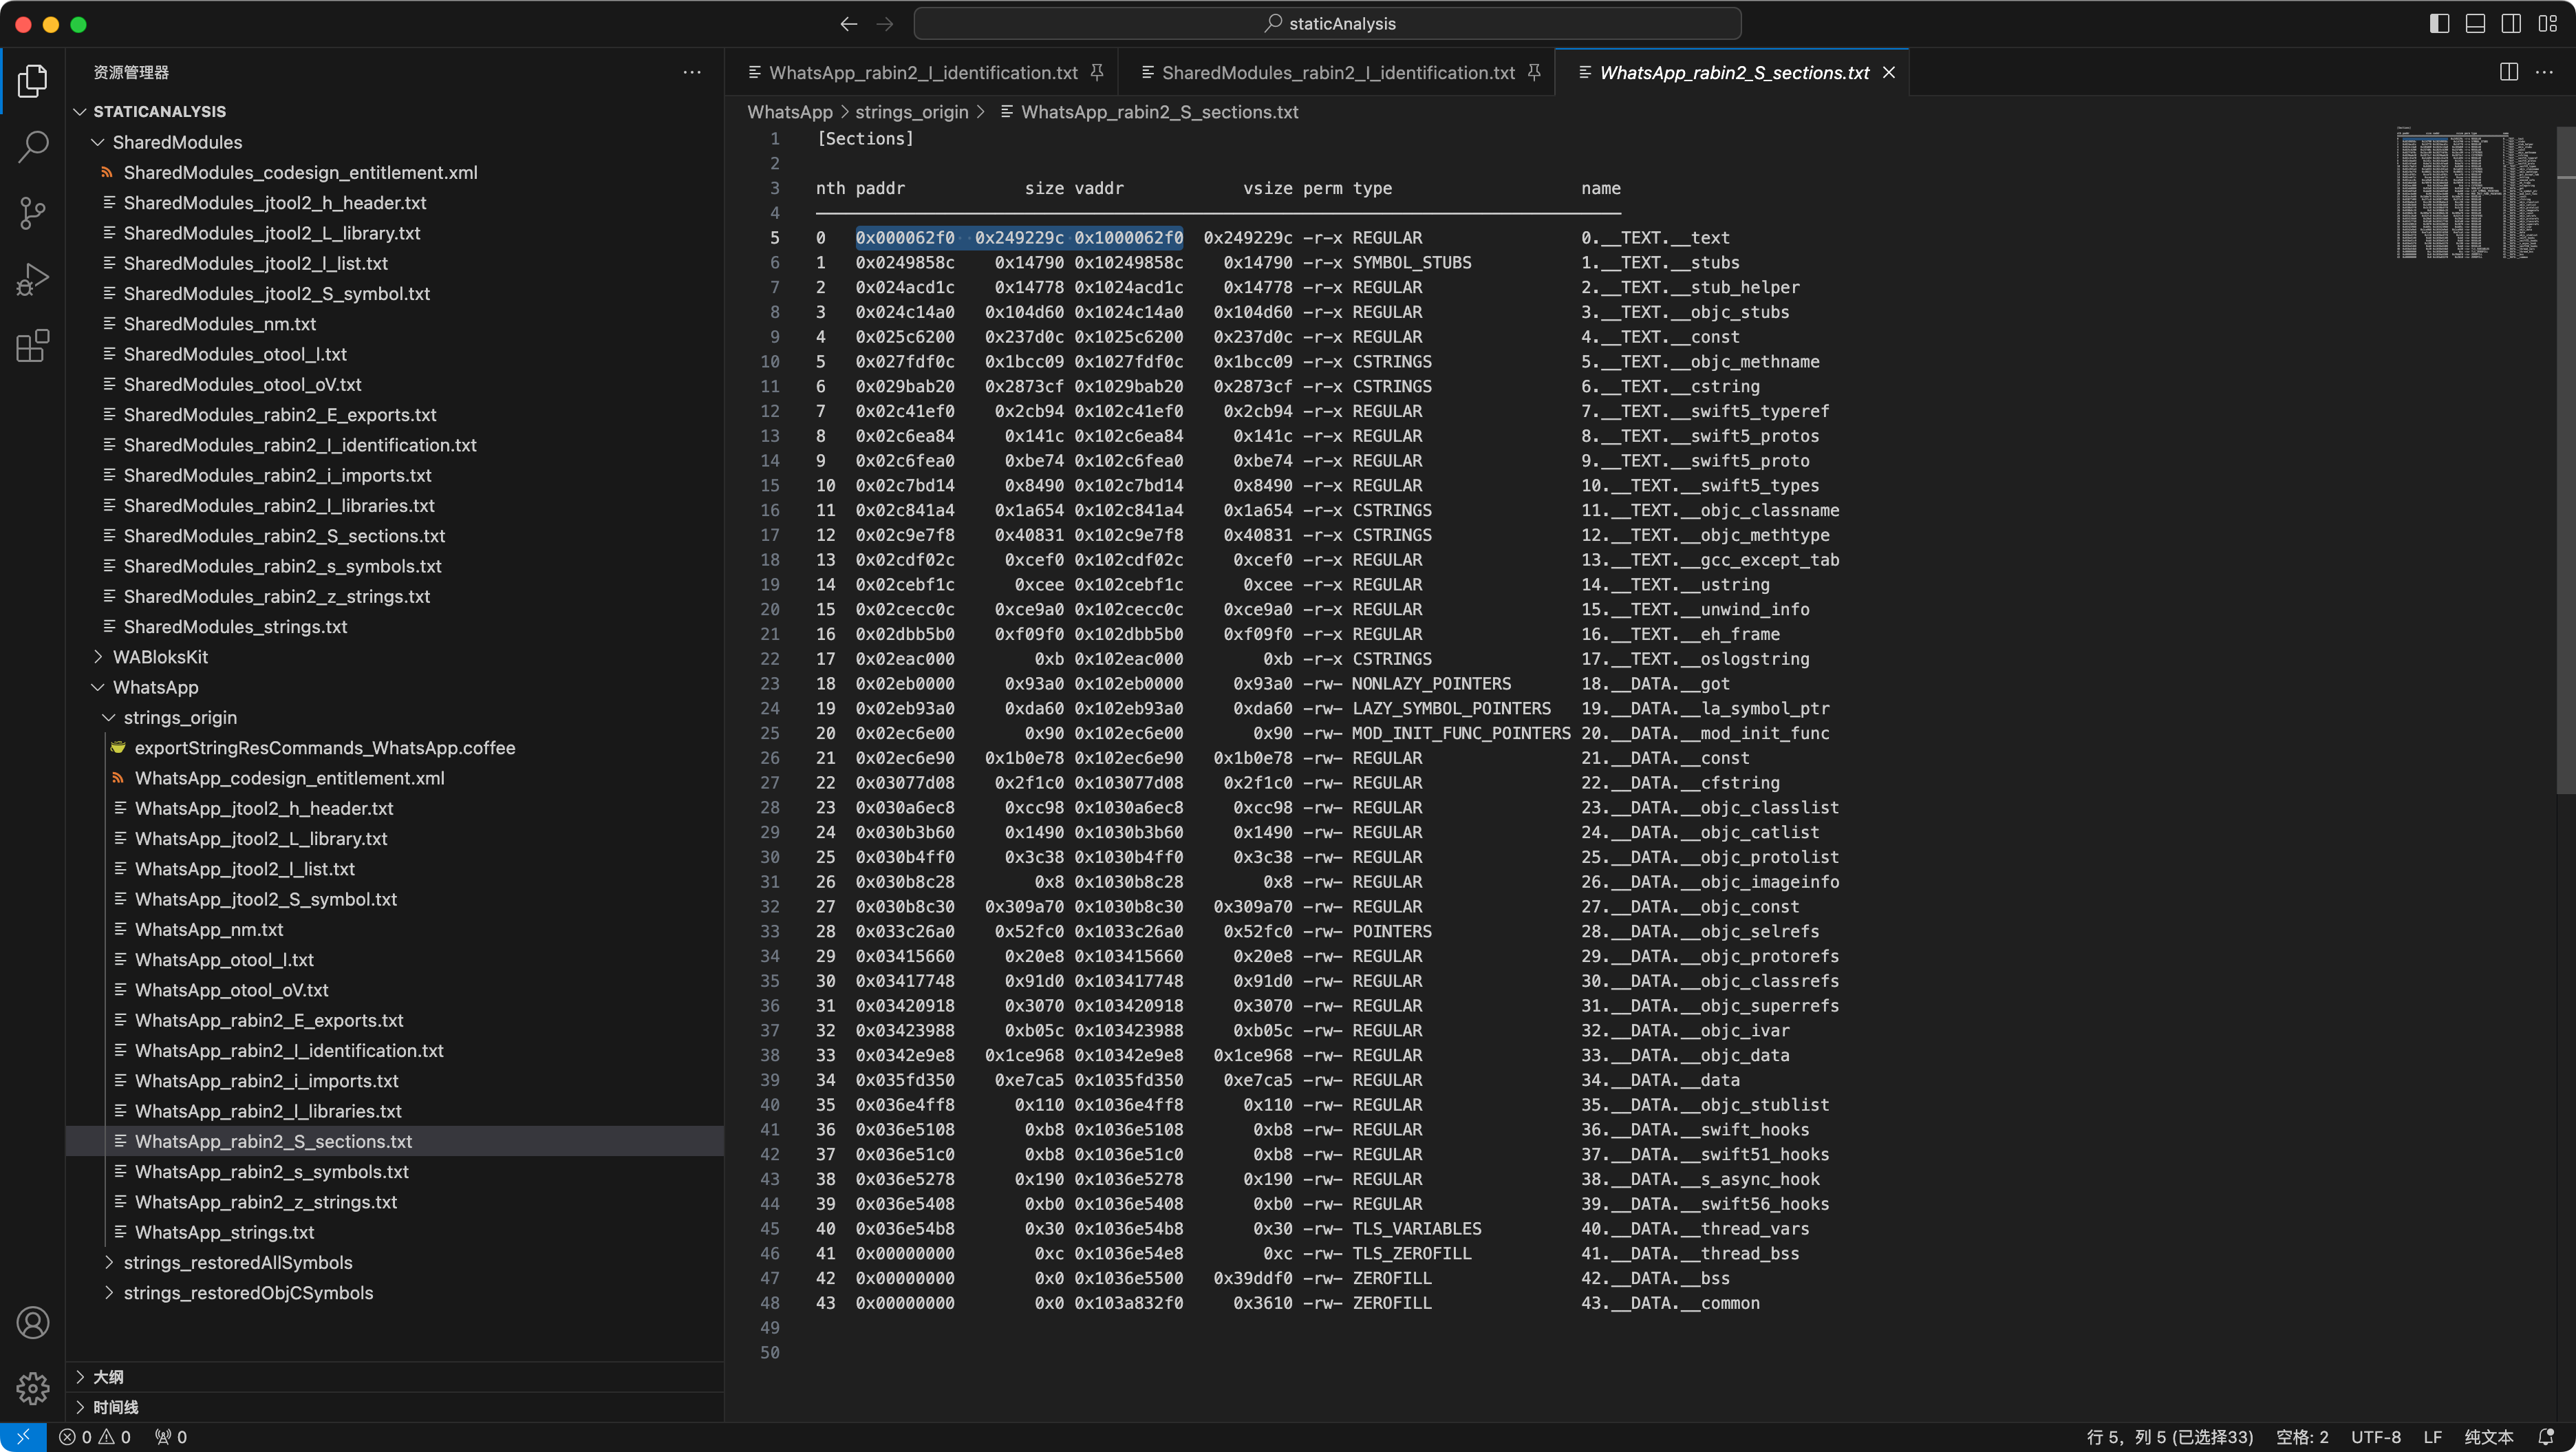This screenshot has height=1452, width=2576.
Task: Click the strings_origin breadcrumb segment
Action: 911,112
